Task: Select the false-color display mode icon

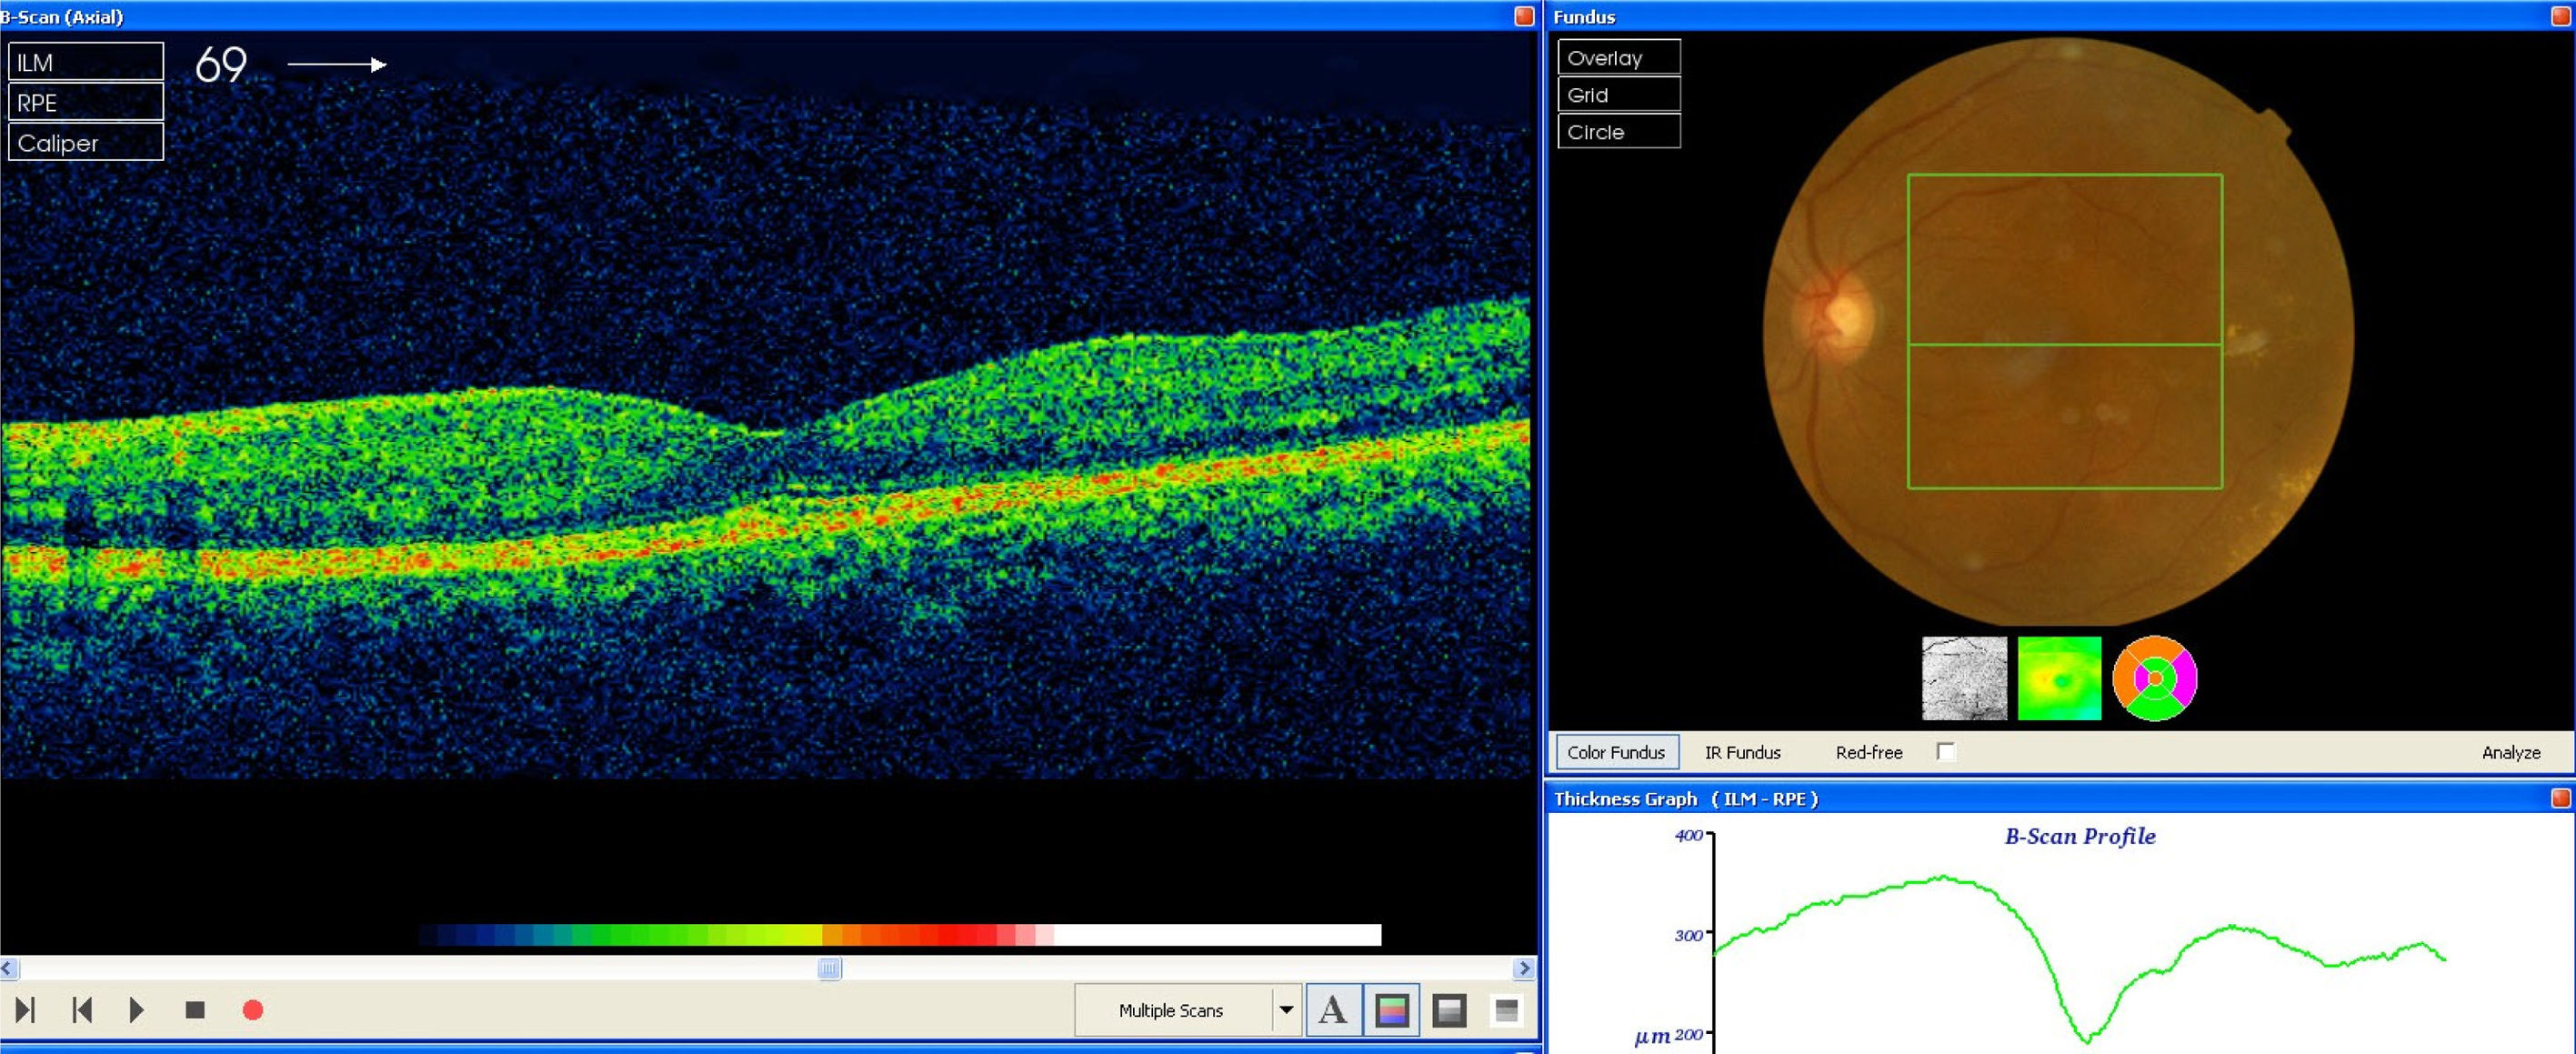Action: (x=1392, y=1010)
